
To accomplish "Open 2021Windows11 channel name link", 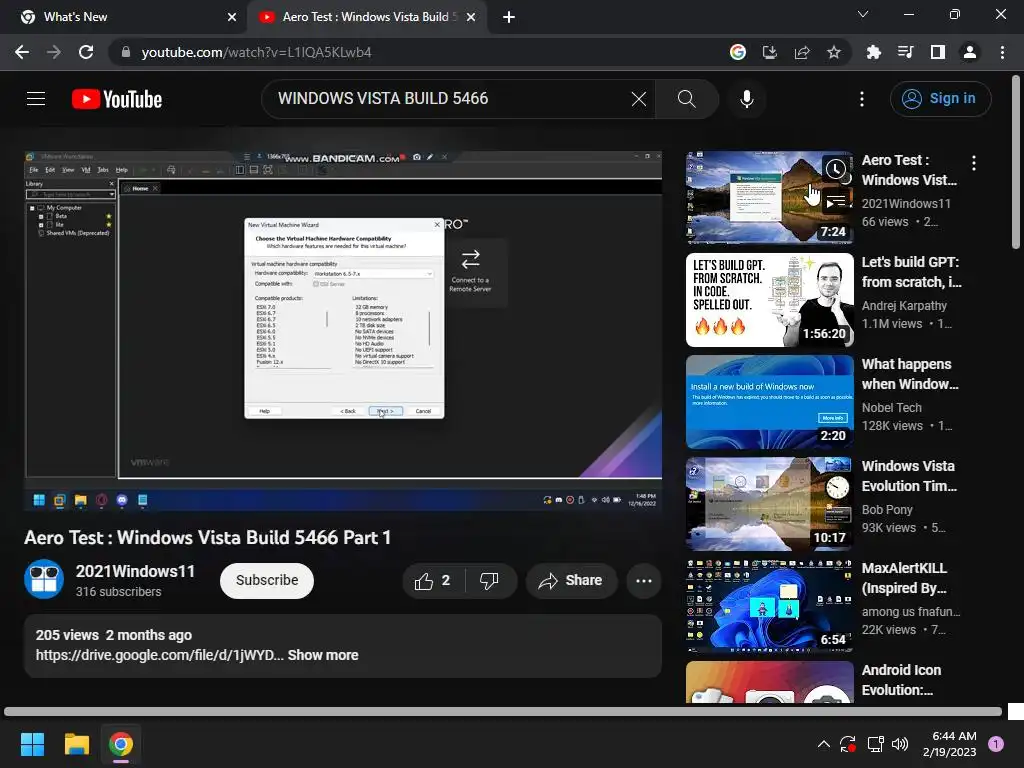I will (x=135, y=571).
